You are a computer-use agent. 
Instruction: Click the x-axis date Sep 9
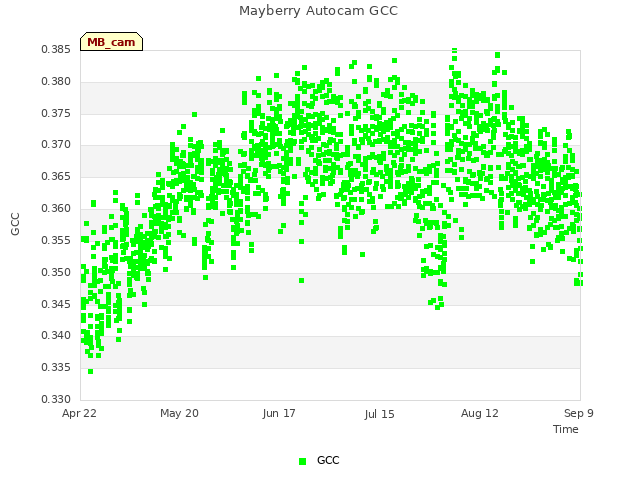click(579, 413)
